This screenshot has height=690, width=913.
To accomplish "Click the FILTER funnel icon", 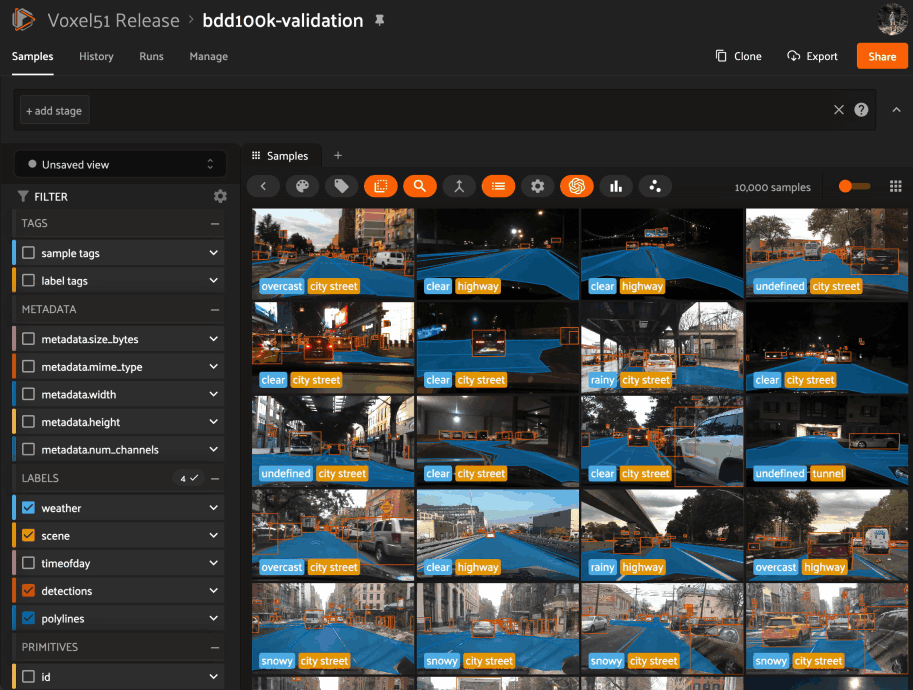I will pos(23,196).
